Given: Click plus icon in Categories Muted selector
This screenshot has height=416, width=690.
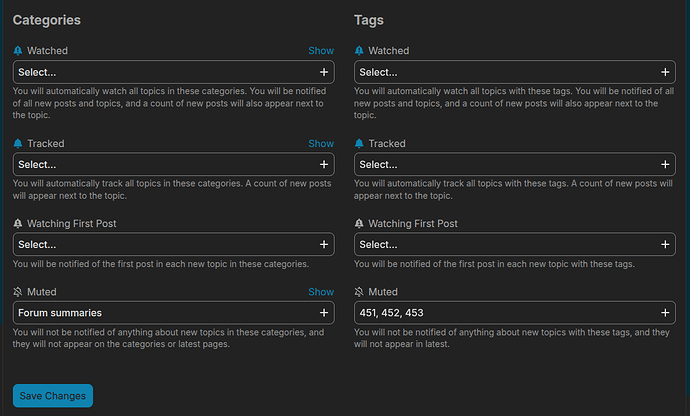Looking at the screenshot, I should pos(324,313).
